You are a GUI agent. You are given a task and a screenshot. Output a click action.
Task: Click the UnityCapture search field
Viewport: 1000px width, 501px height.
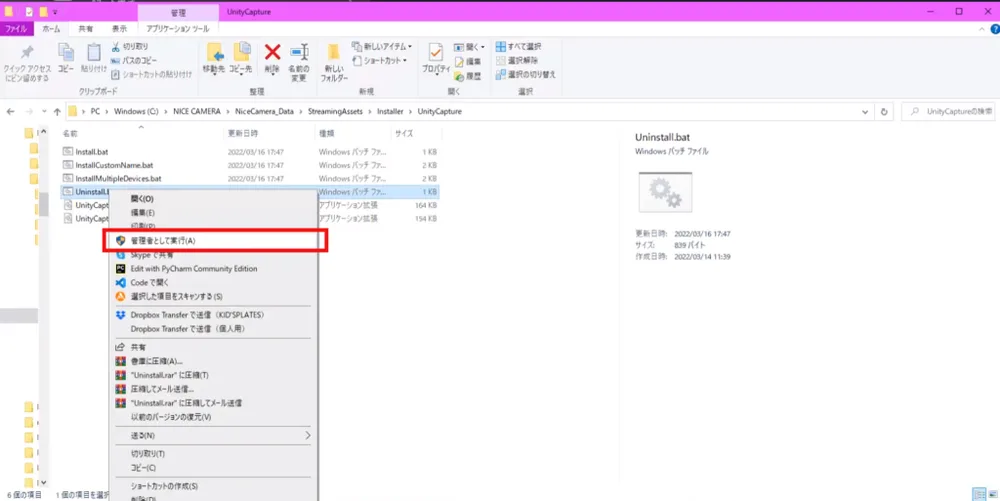pyautogui.click(x=950, y=112)
